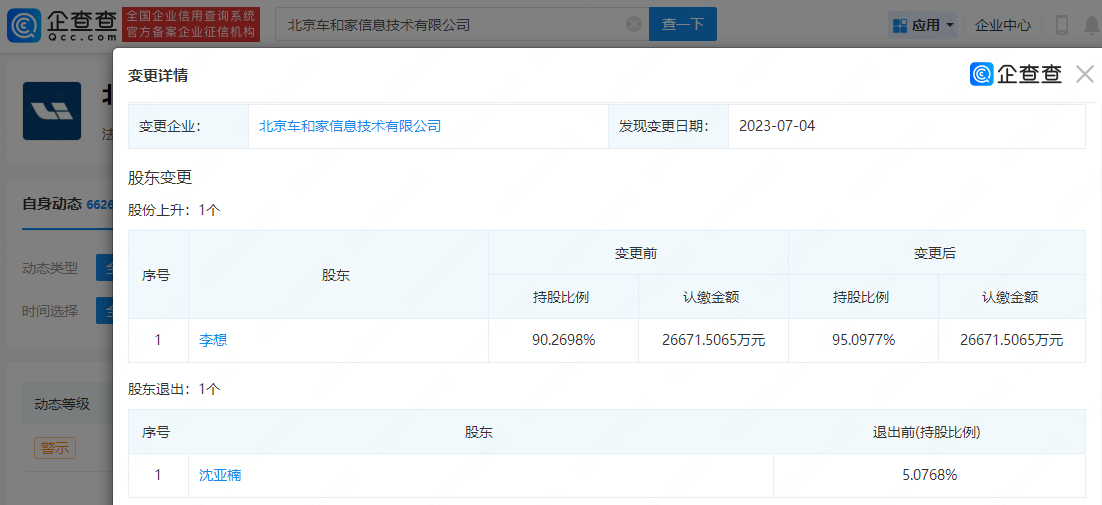Click the 企查查 logo in dialog header
Screen dimensions: 1102x505
(1015, 74)
